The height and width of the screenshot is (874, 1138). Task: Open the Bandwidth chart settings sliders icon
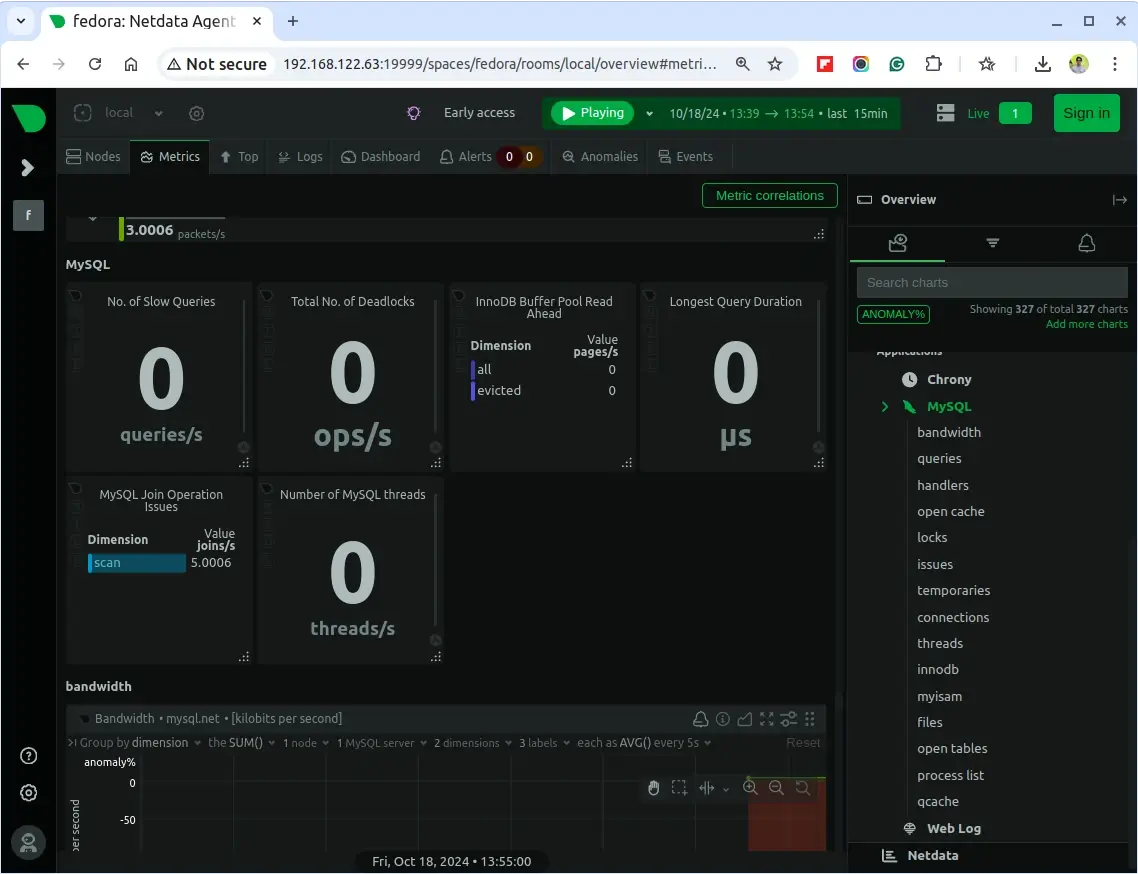point(788,719)
